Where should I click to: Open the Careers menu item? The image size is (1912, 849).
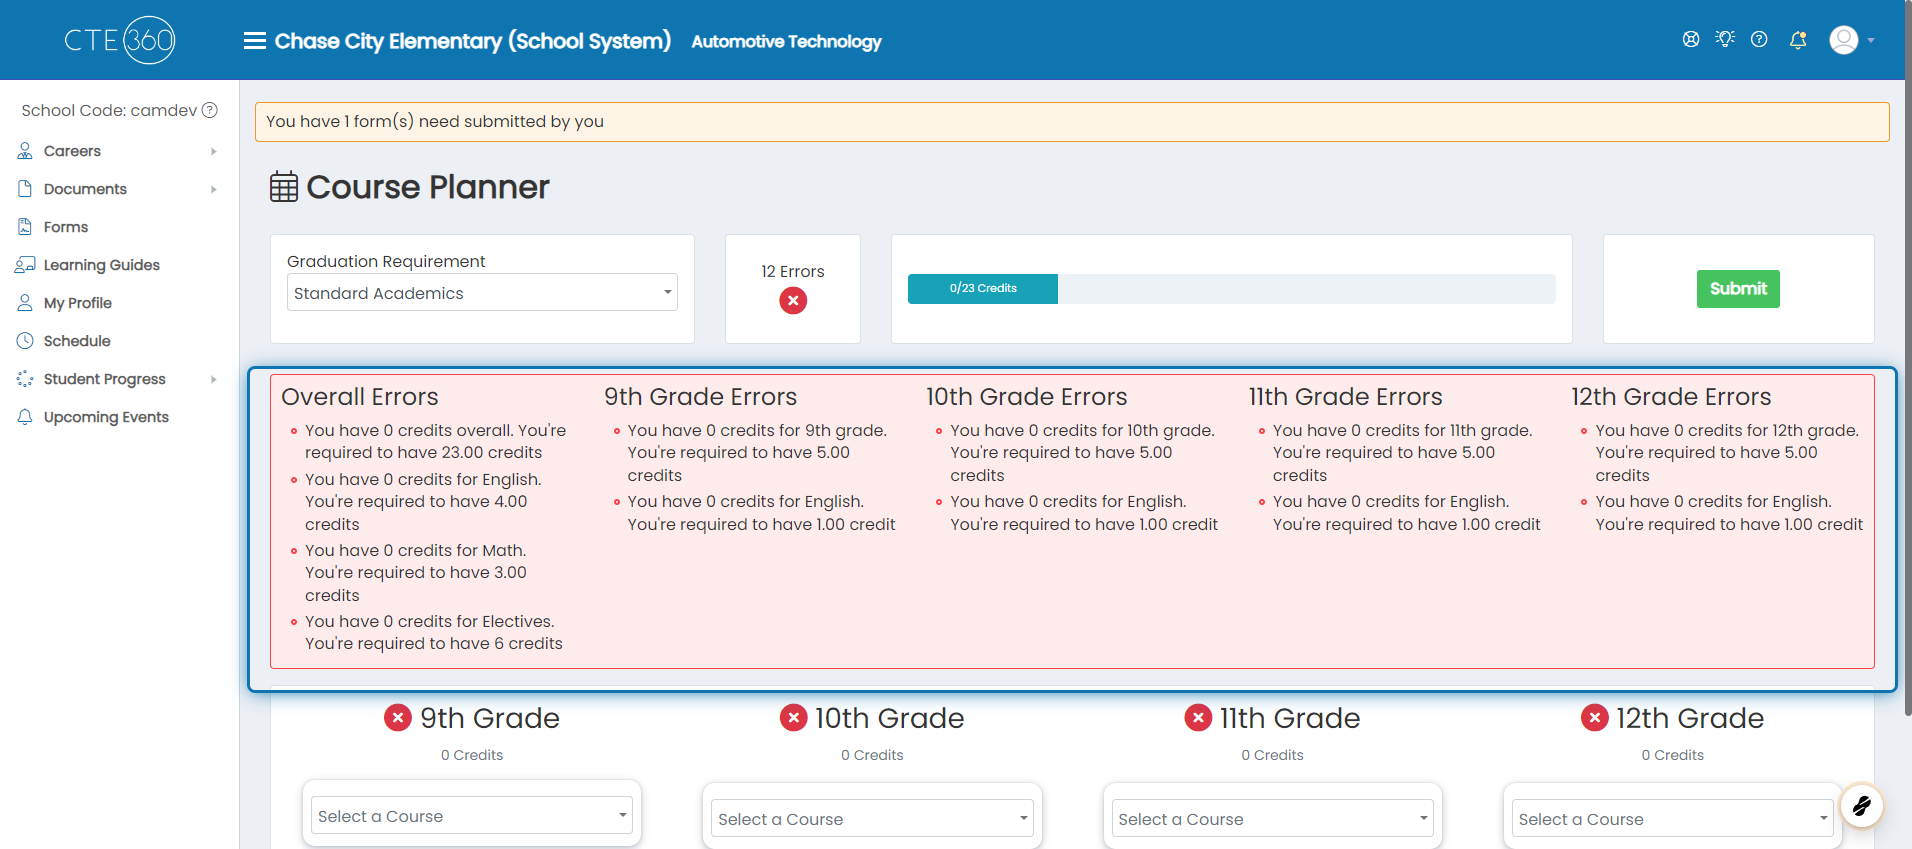[72, 151]
